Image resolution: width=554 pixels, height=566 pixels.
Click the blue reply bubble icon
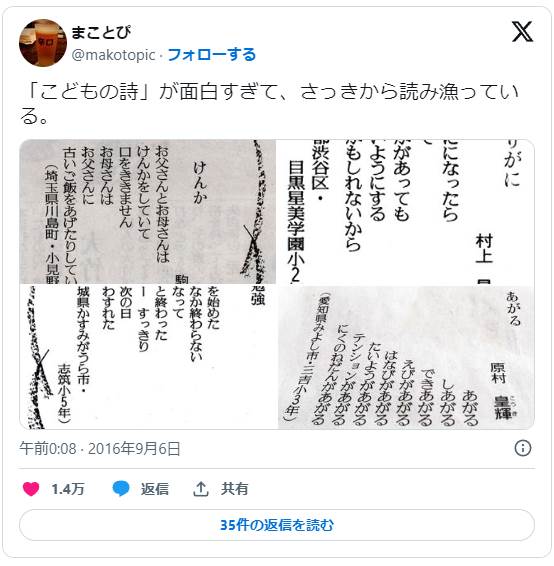[x=121, y=489]
